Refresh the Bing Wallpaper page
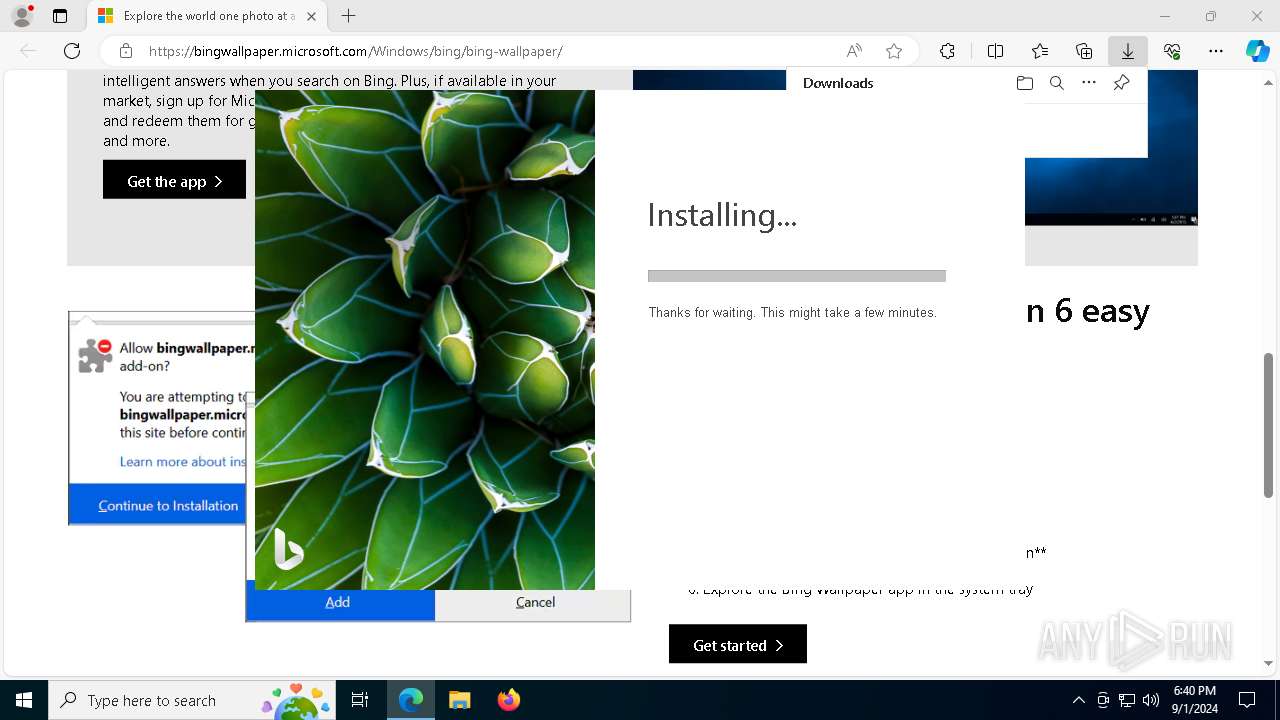This screenshot has height=720, width=1280. click(72, 51)
